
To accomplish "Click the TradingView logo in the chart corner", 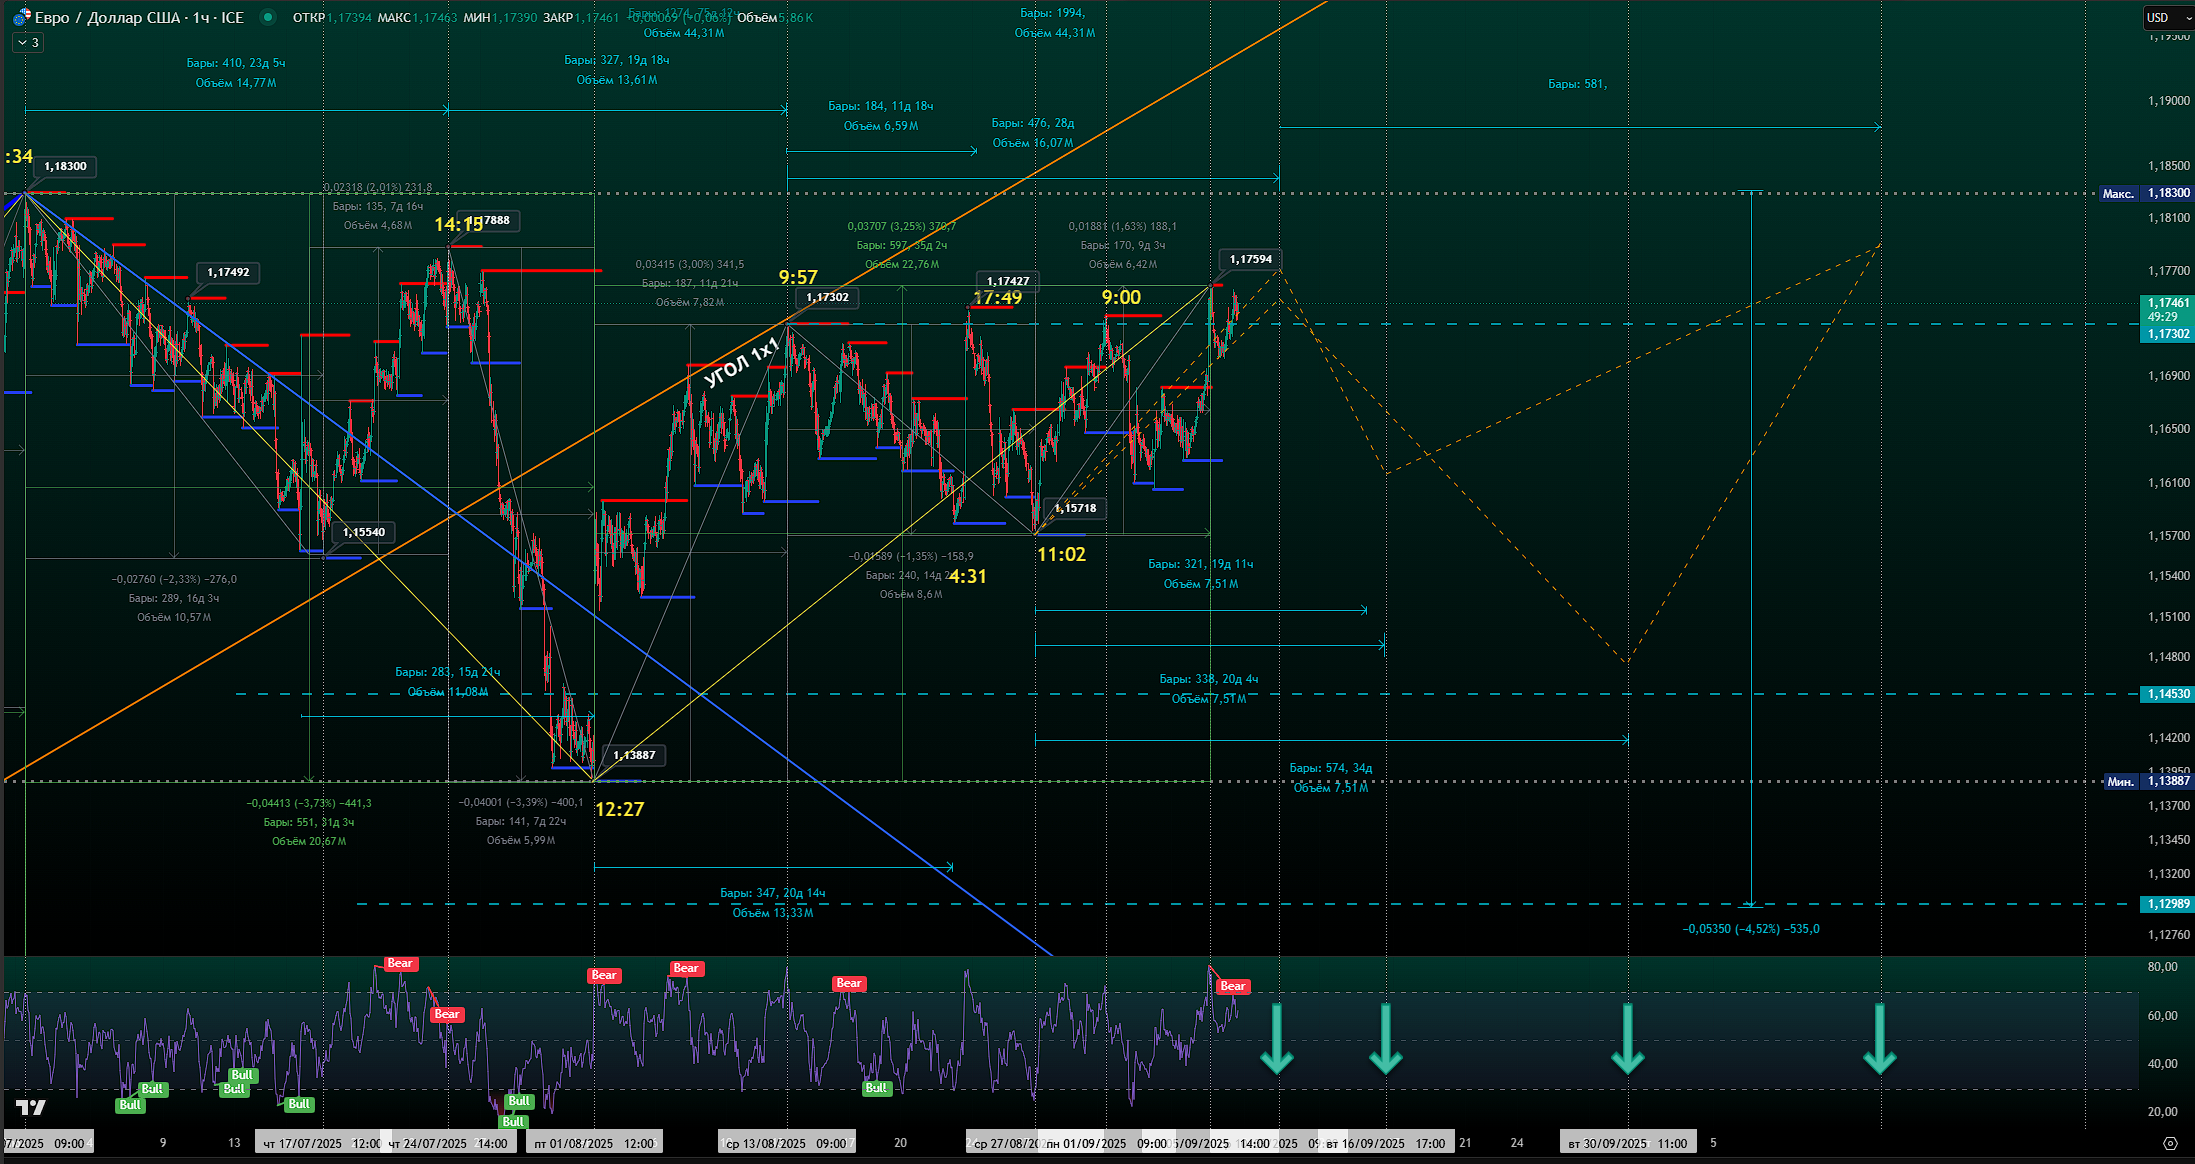I will point(31,1107).
